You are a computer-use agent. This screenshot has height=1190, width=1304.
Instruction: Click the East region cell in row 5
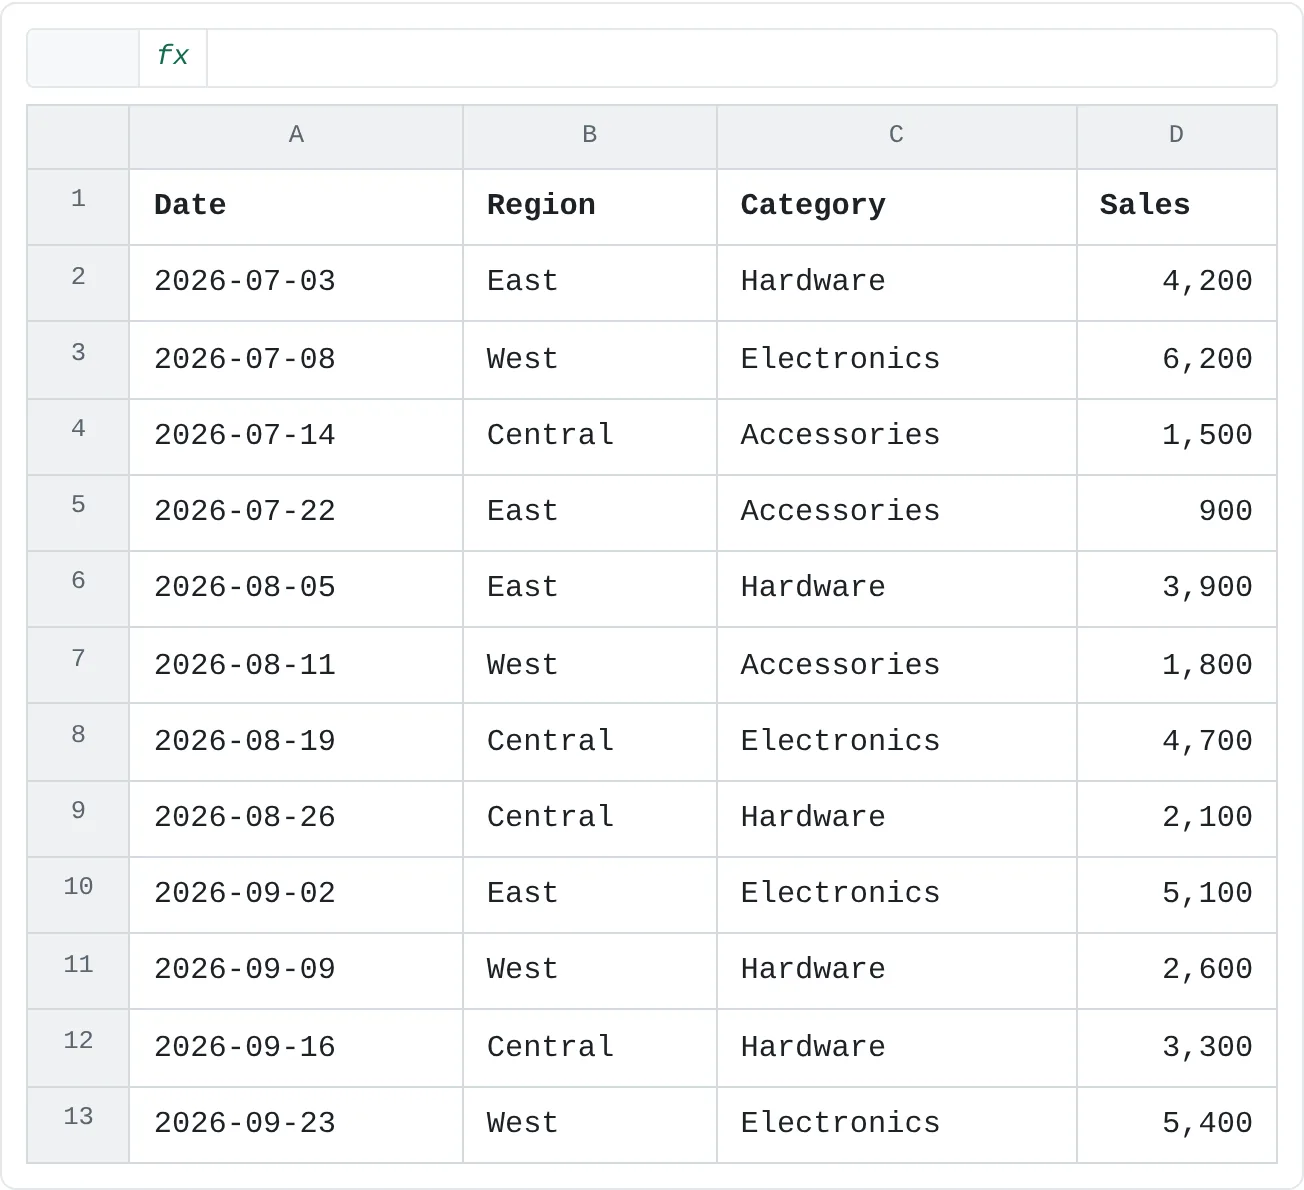[590, 513]
